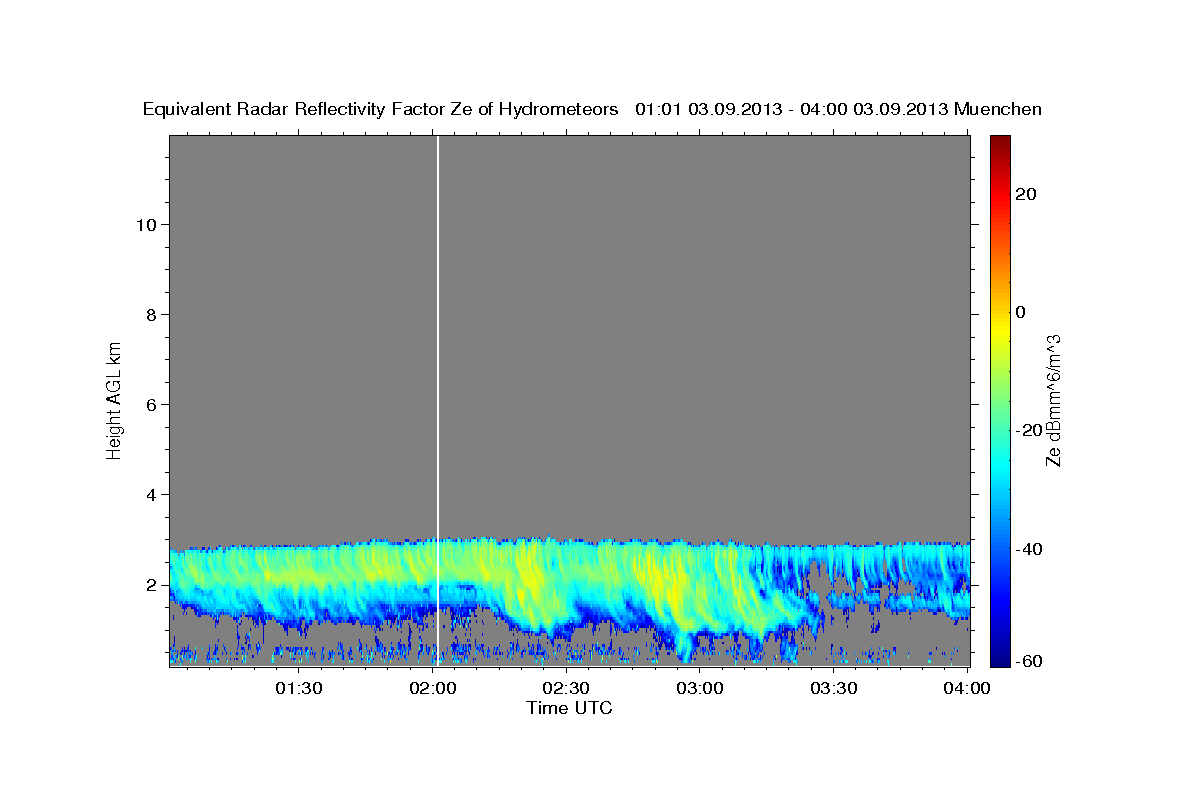Click the '01:30' time tick label
Screen dimensions: 1200x800
(x=299, y=688)
